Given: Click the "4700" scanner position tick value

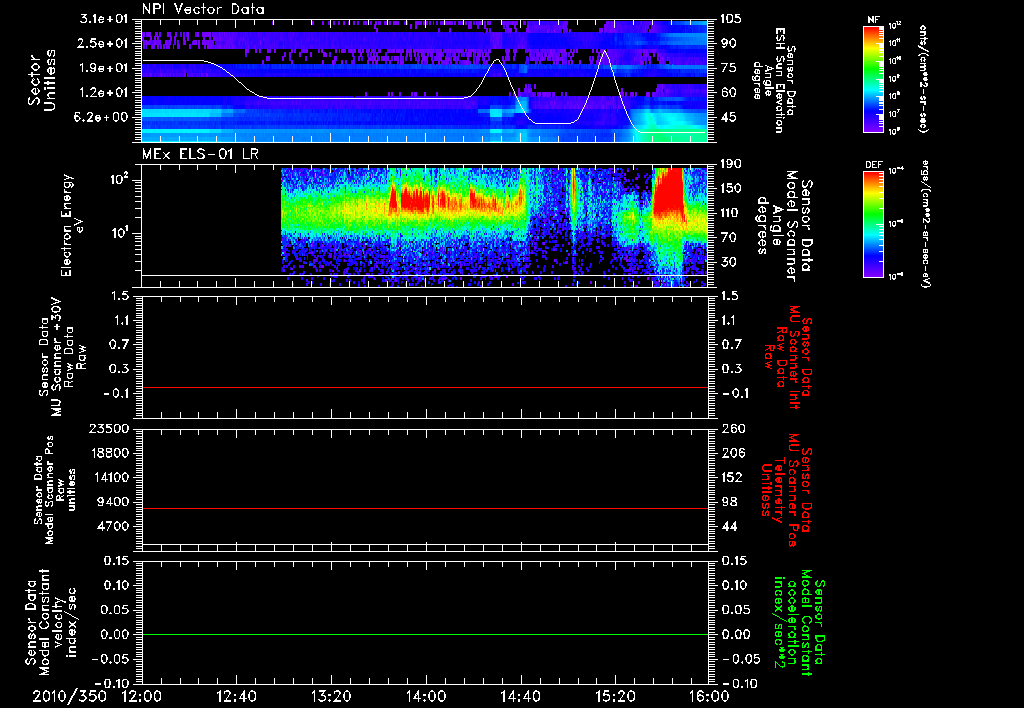Looking at the screenshot, I should click(x=114, y=526).
